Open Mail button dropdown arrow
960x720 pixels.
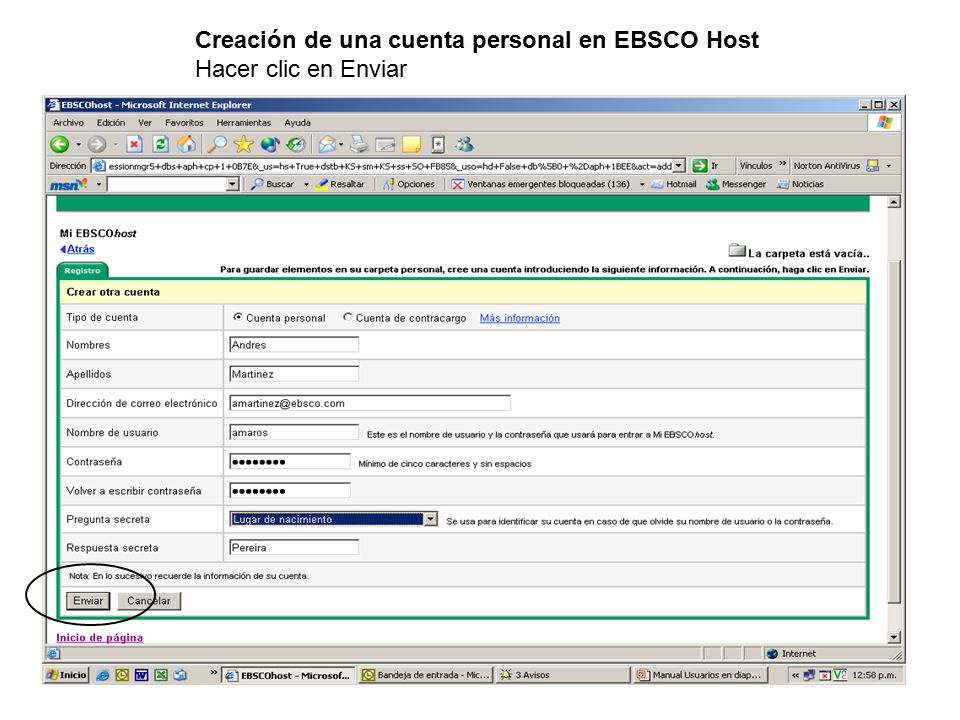coord(341,145)
